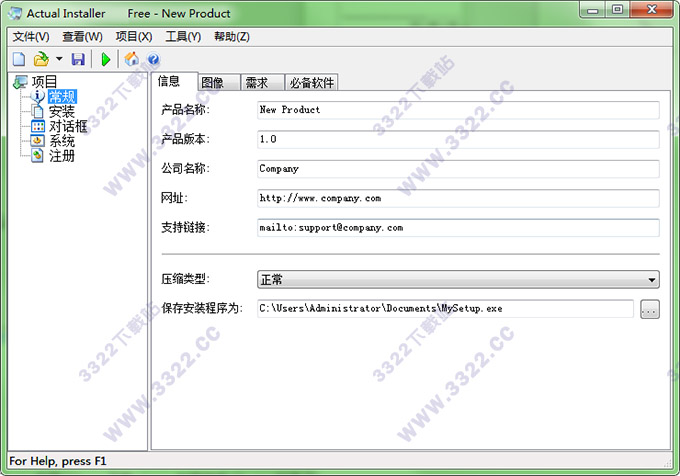680x476 pixels.
Task: Click the 保存安装程序为 label
Action: coord(202,308)
